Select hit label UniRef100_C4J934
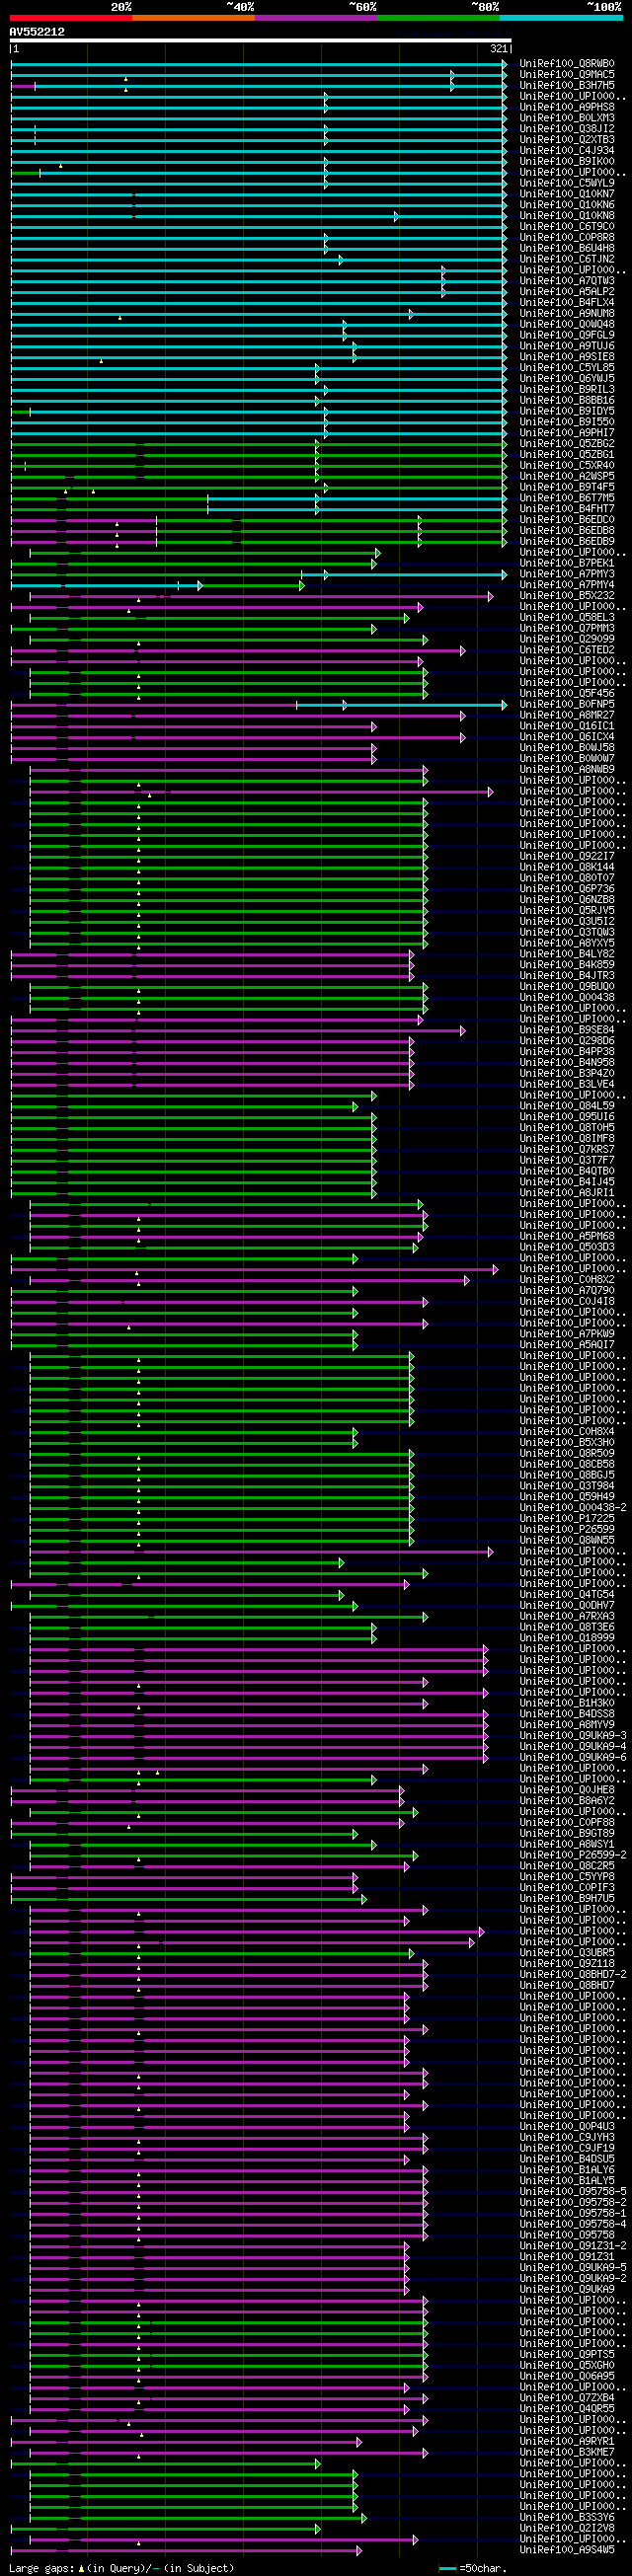This screenshot has width=632, height=2576. 567,151
